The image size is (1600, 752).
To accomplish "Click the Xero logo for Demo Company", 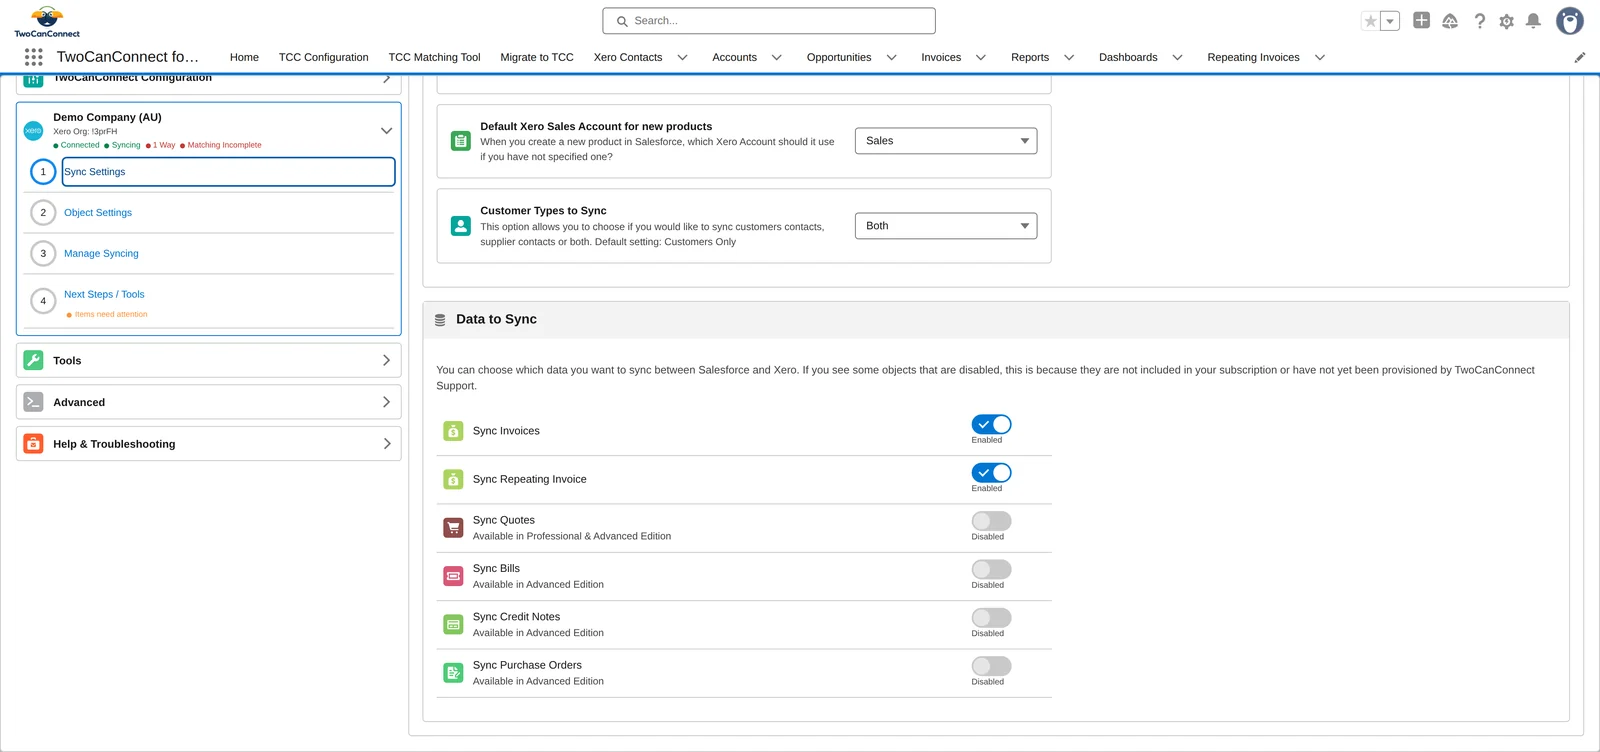I will (33, 130).
